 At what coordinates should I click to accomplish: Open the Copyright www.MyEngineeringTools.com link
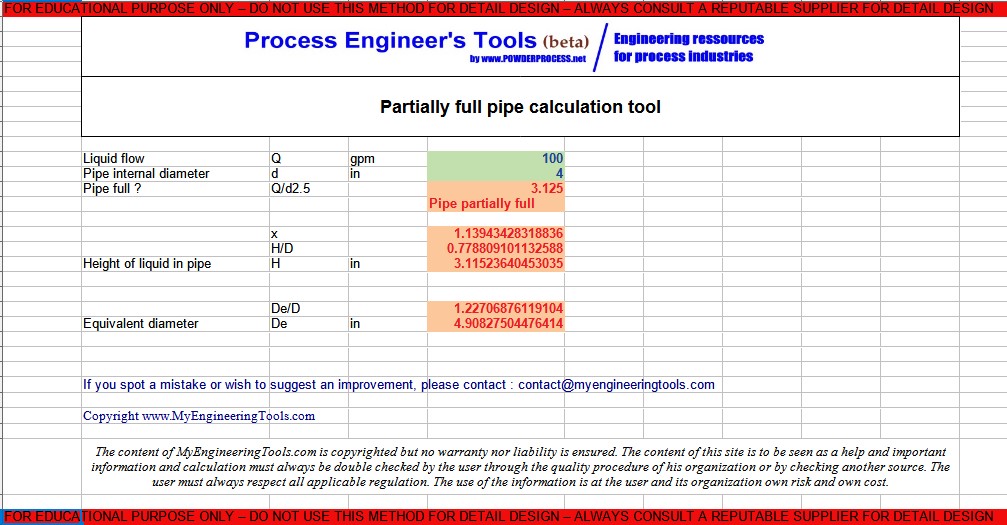pos(199,416)
